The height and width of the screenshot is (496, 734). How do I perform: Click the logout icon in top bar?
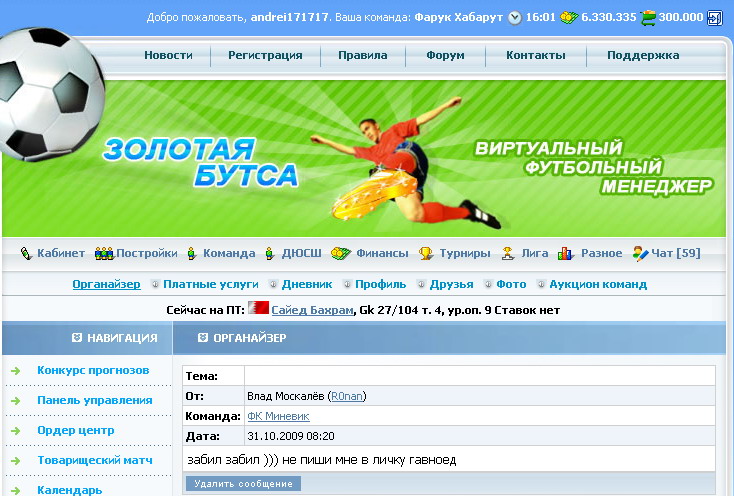(714, 17)
